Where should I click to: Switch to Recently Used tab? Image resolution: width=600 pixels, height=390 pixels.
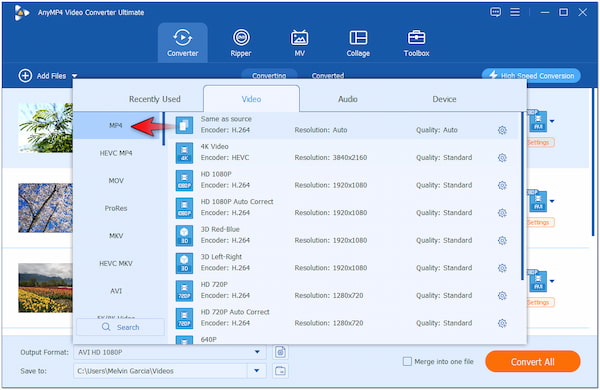click(x=155, y=99)
